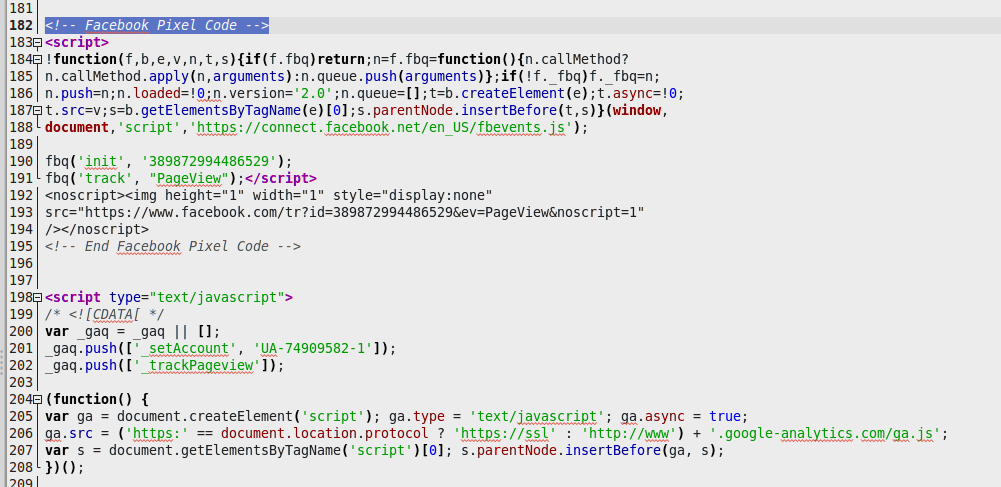Click the CDATA comment on line 199

105,315
